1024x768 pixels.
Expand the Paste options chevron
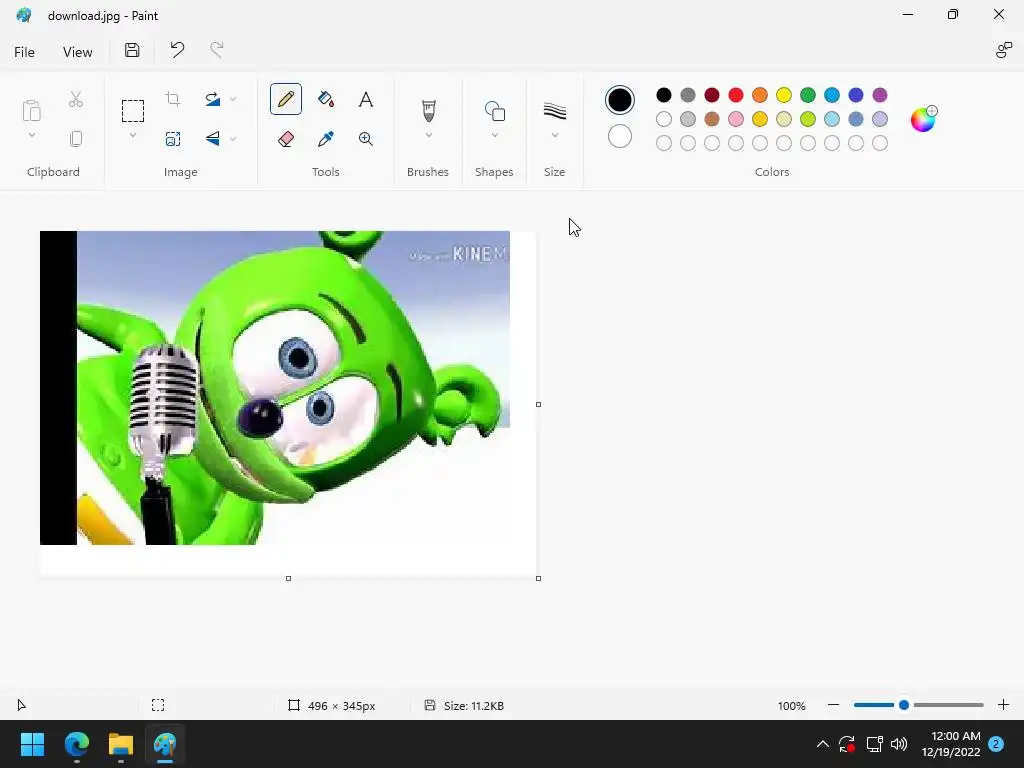pyautogui.click(x=31, y=135)
